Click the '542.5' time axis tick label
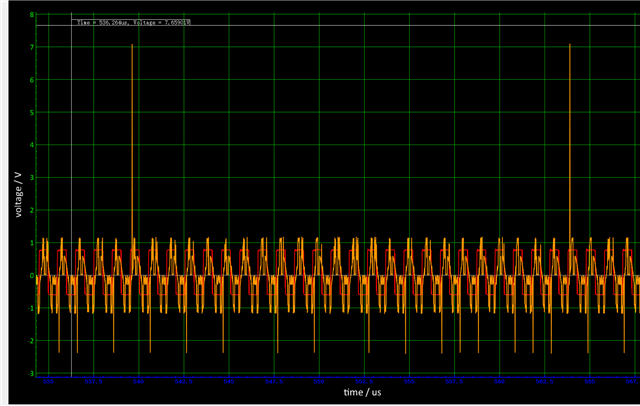The image size is (640, 406). tap(184, 382)
